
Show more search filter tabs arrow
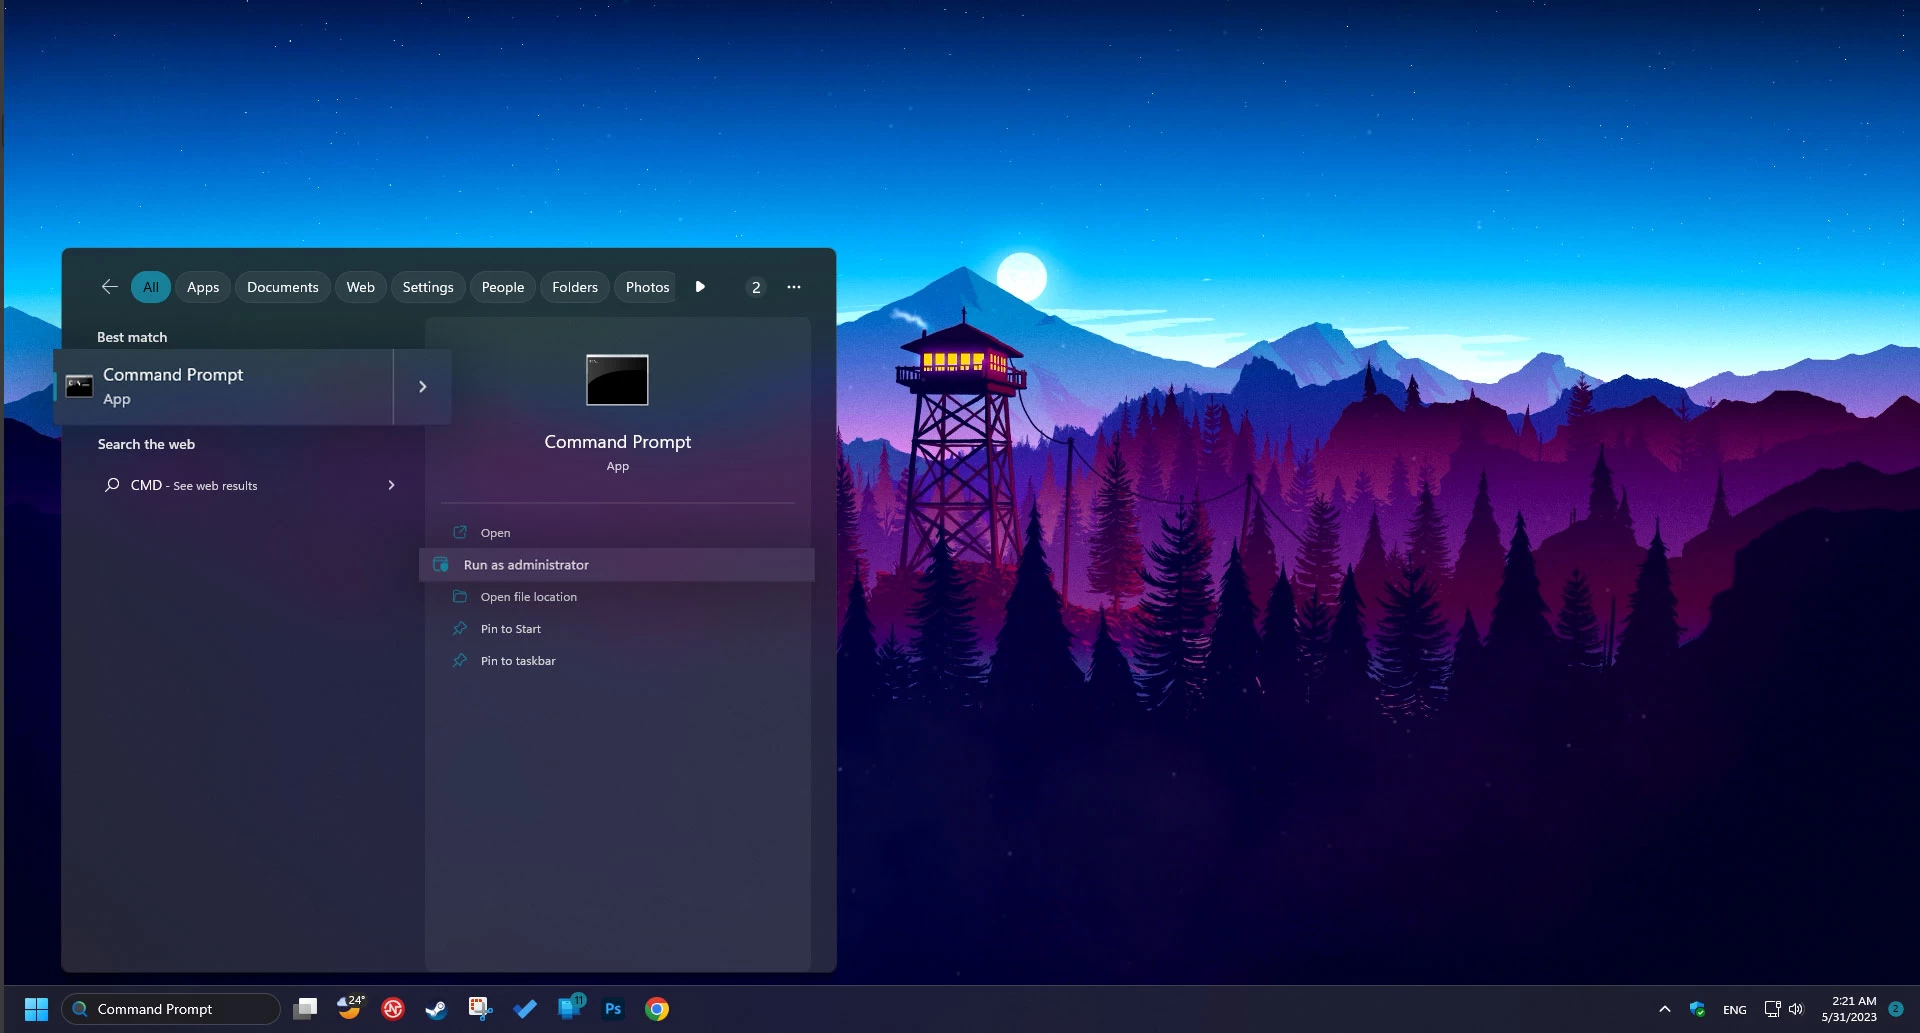click(700, 287)
